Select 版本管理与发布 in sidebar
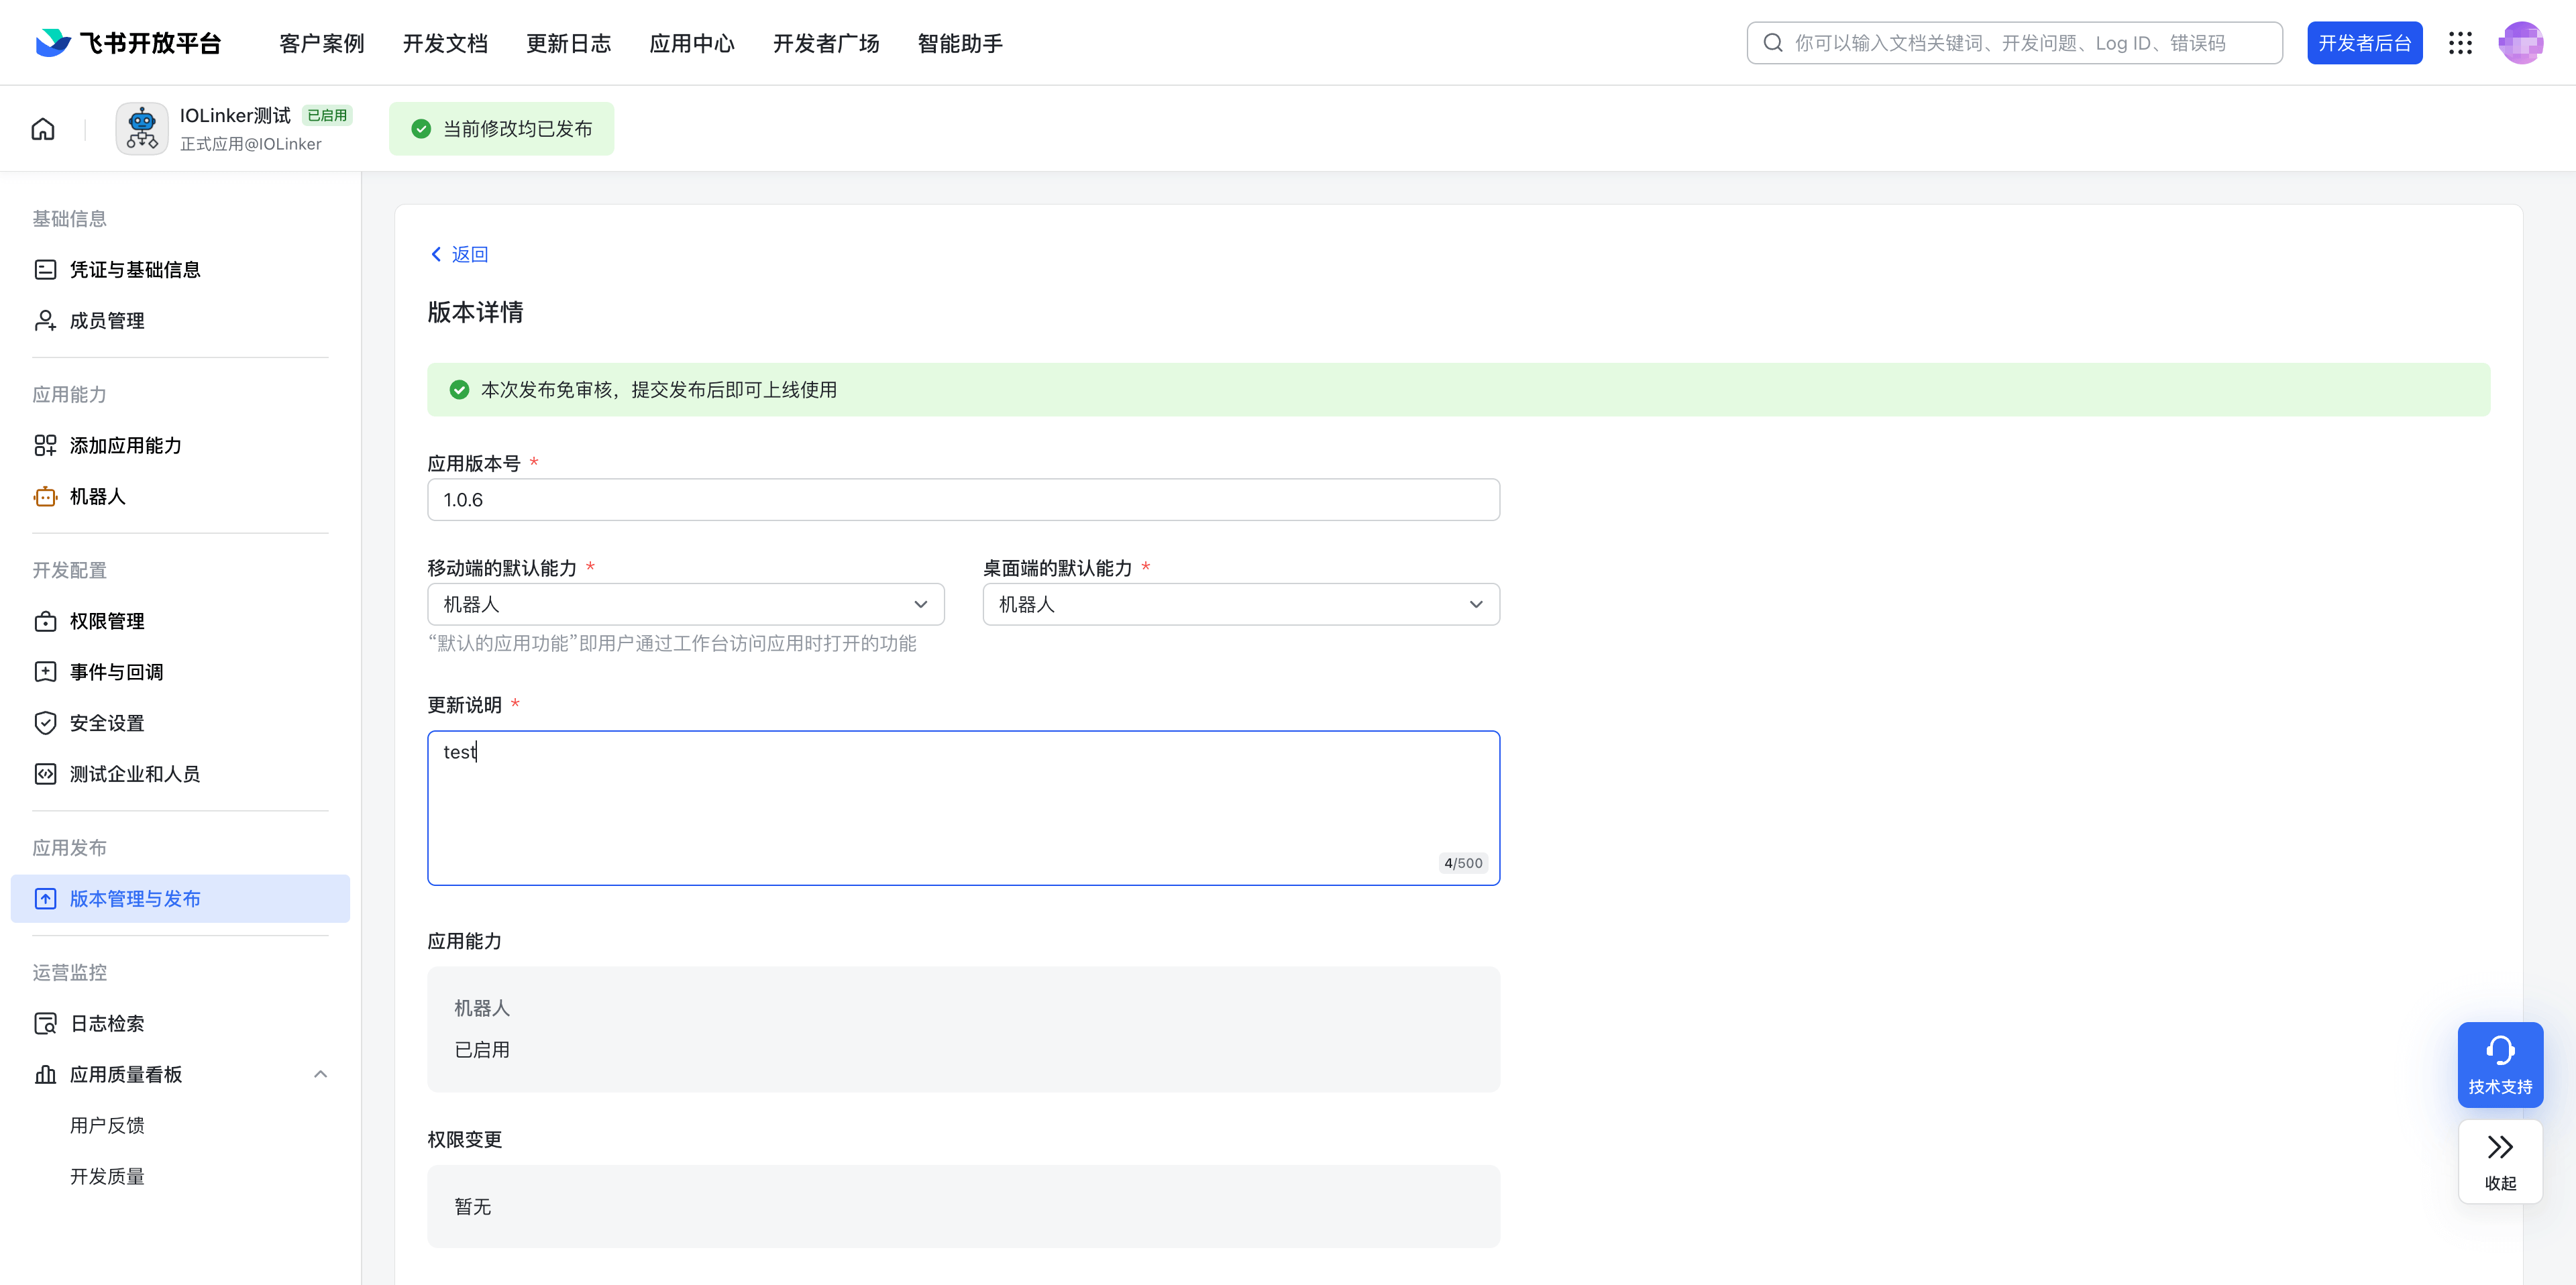 [x=135, y=899]
